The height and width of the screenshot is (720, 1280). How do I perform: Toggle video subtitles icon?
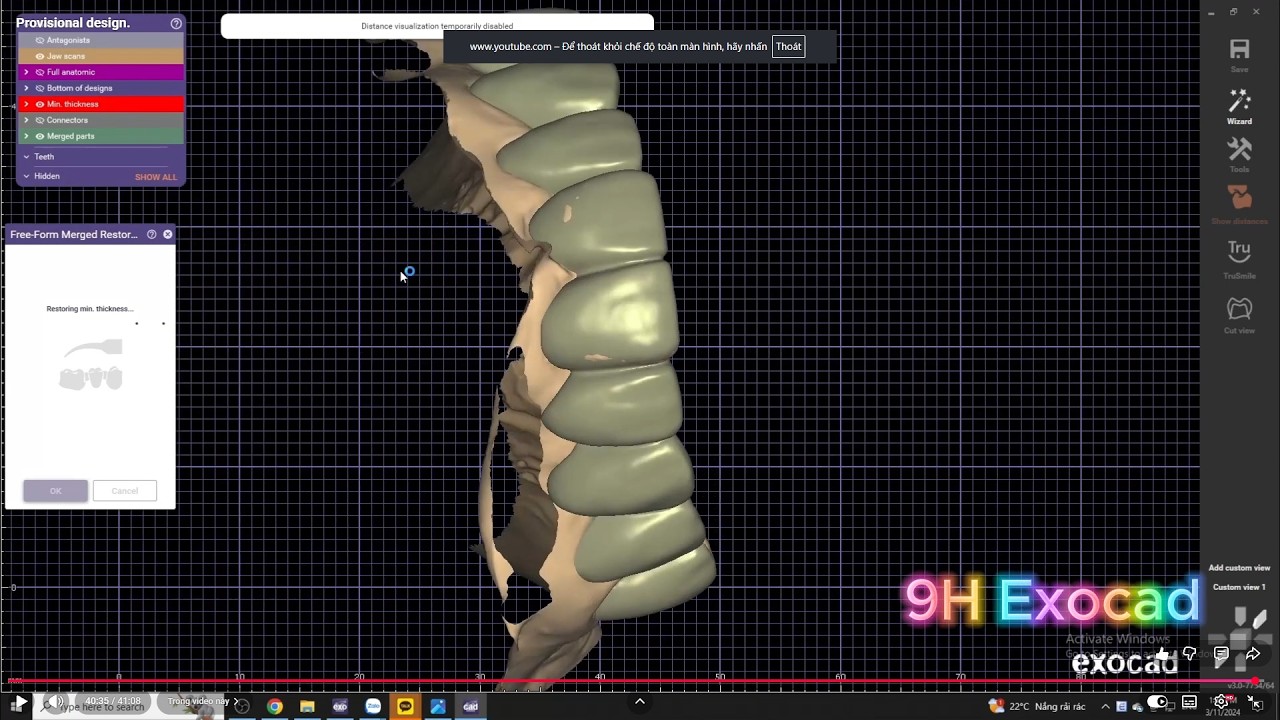pos(1189,702)
